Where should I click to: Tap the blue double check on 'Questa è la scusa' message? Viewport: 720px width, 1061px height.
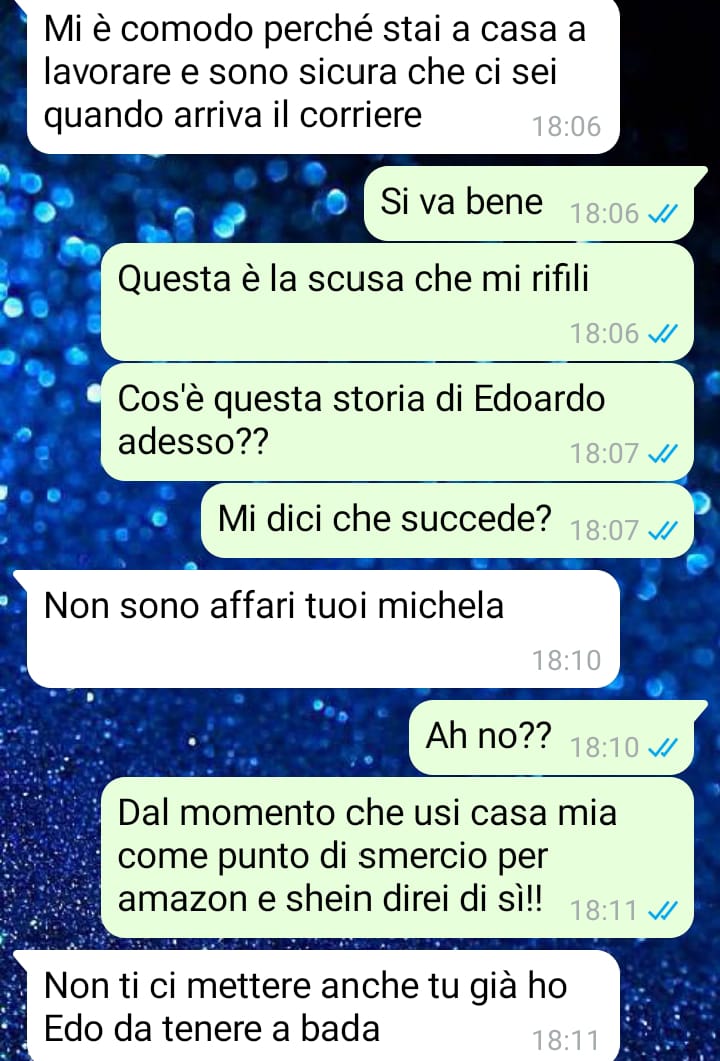663,334
